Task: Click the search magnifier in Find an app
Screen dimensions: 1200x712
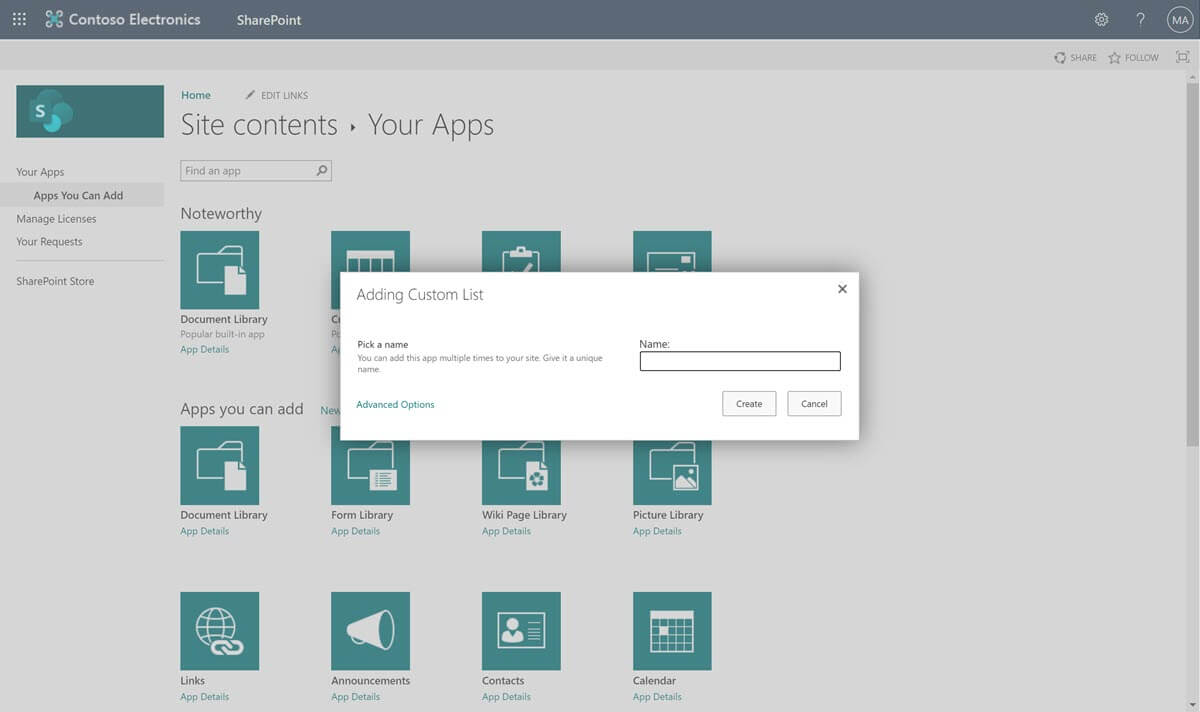Action: [322, 171]
